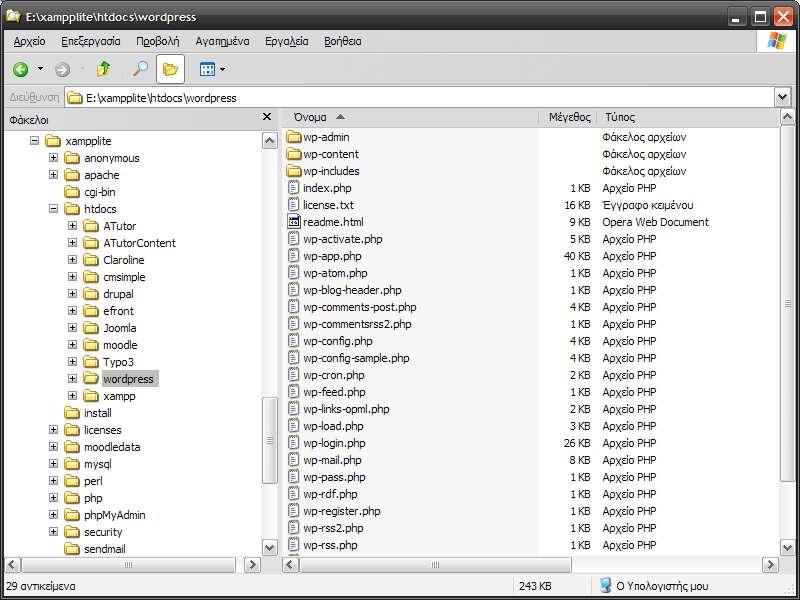Click the Up one folder icon
Screen dimensions: 800x600
(104, 69)
